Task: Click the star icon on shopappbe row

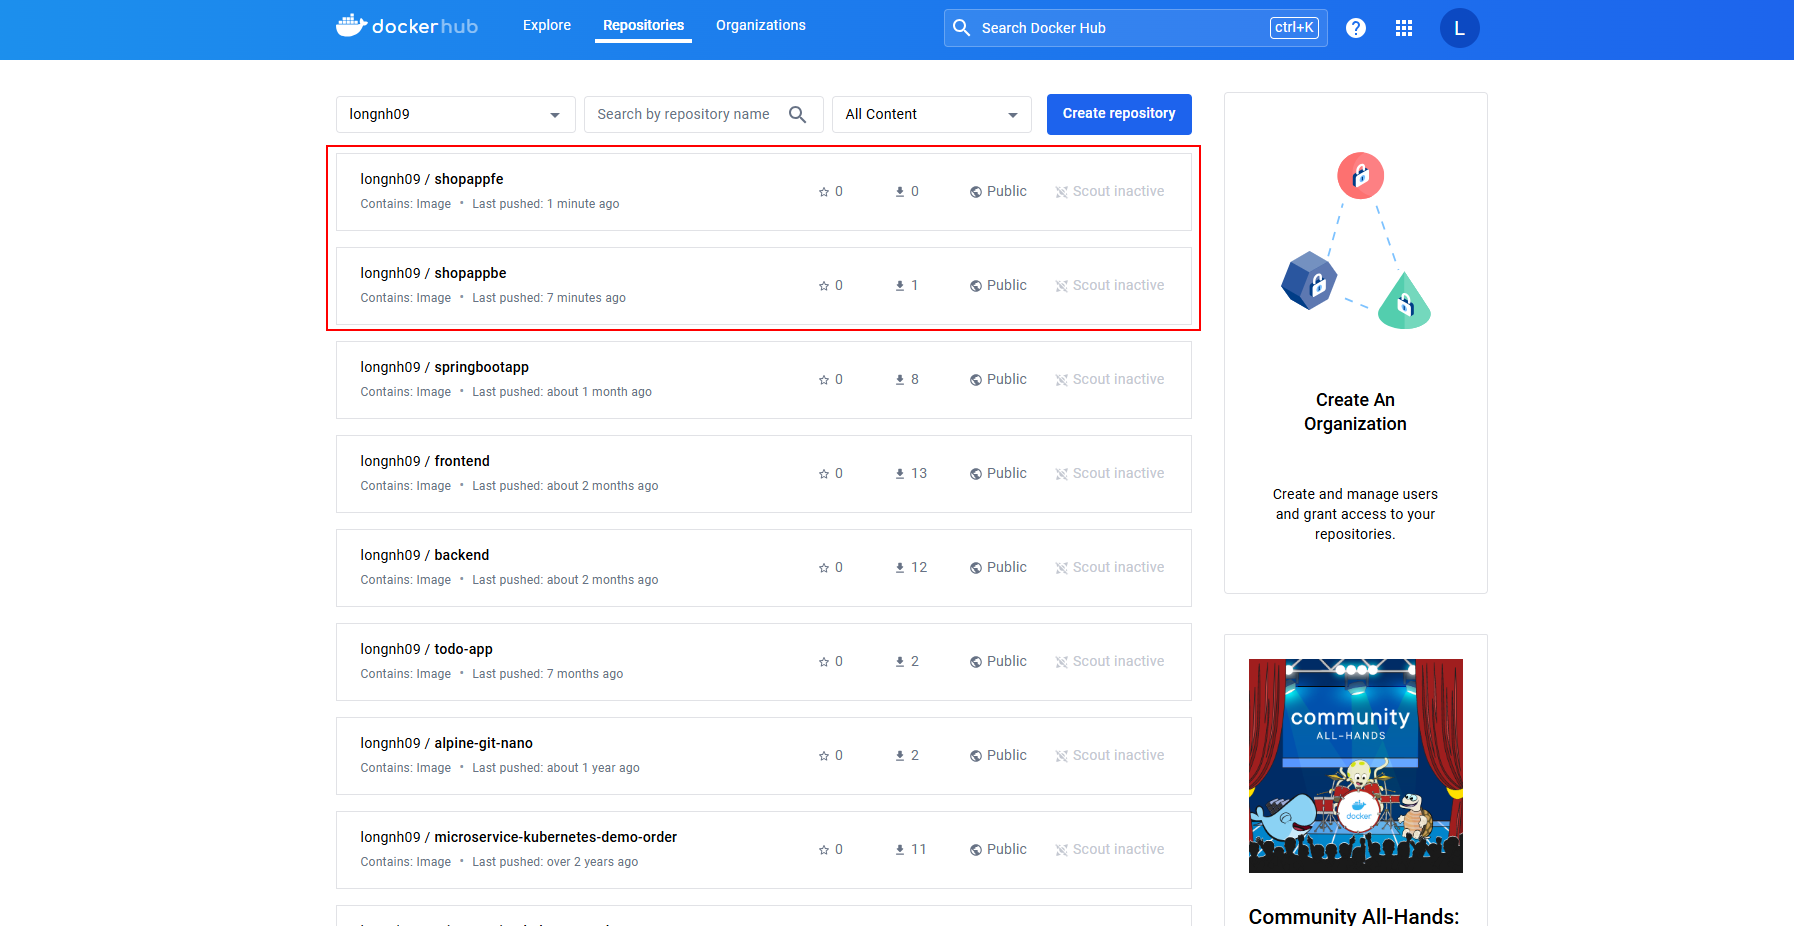Action: click(x=824, y=286)
